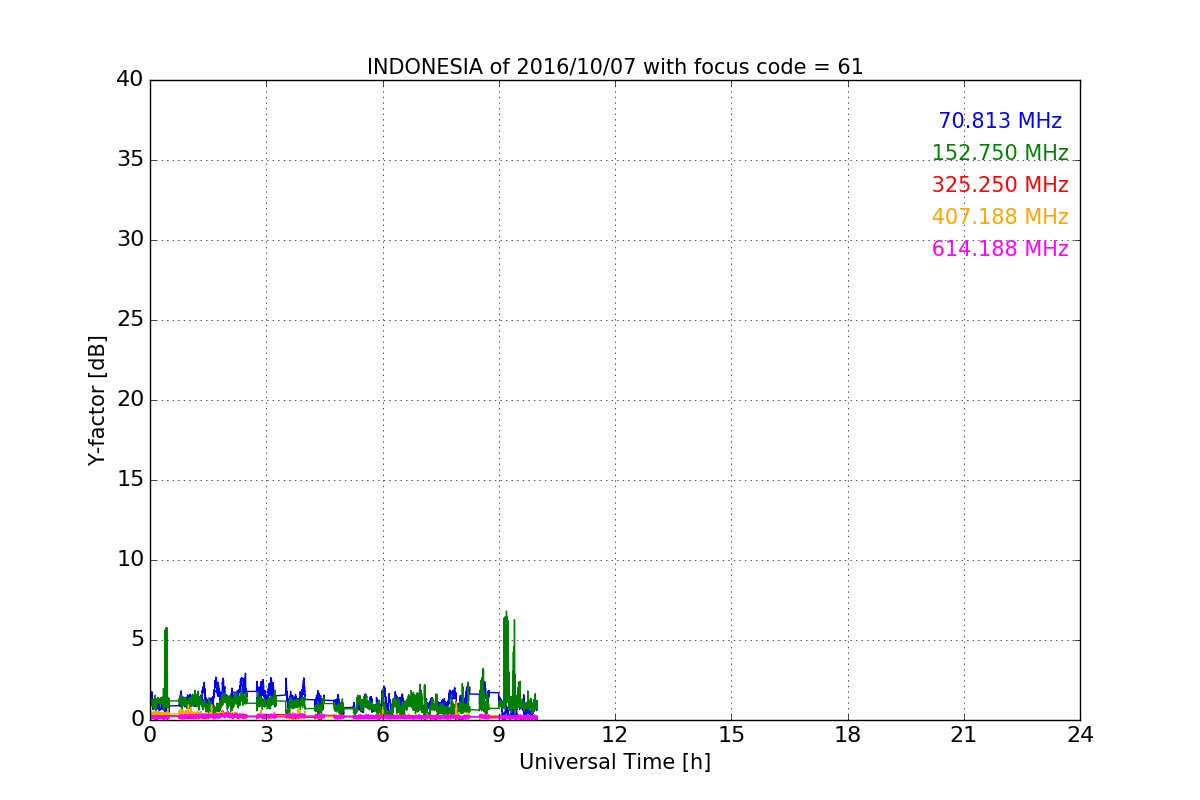Image resolution: width=1200 pixels, height=800 pixels.
Task: Click the x-axis tick label 12
Action: pos(615,734)
